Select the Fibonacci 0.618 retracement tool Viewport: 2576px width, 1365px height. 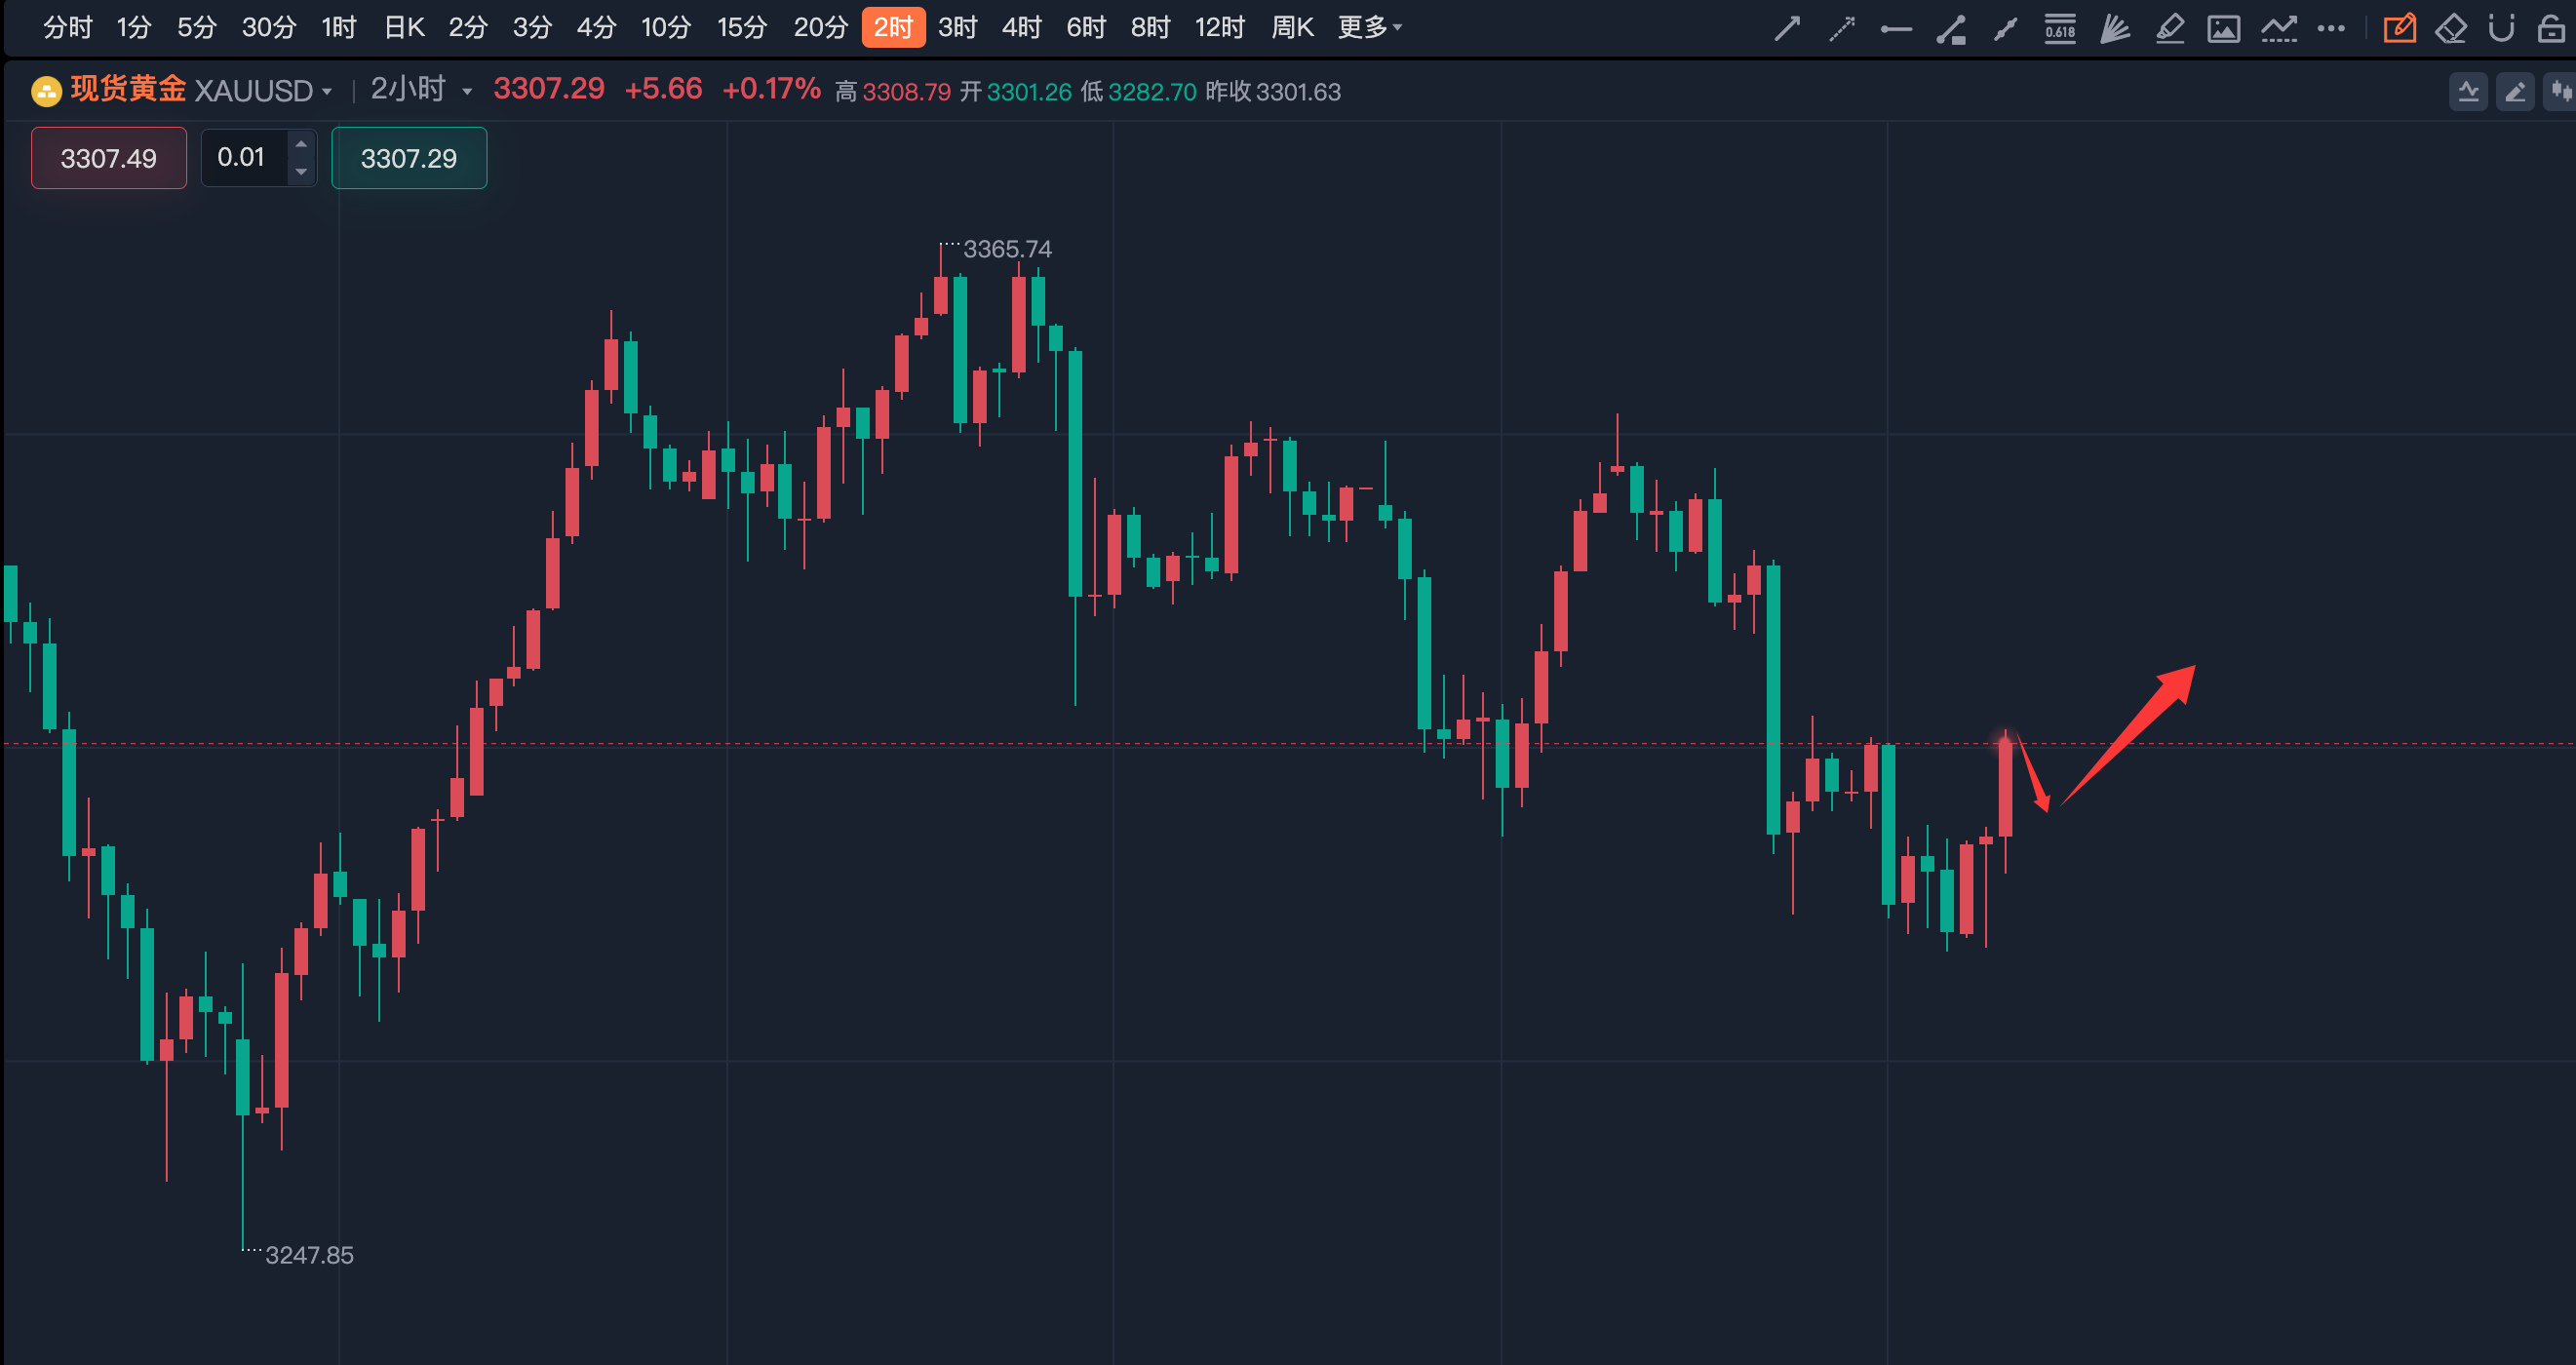pyautogui.click(x=2060, y=29)
